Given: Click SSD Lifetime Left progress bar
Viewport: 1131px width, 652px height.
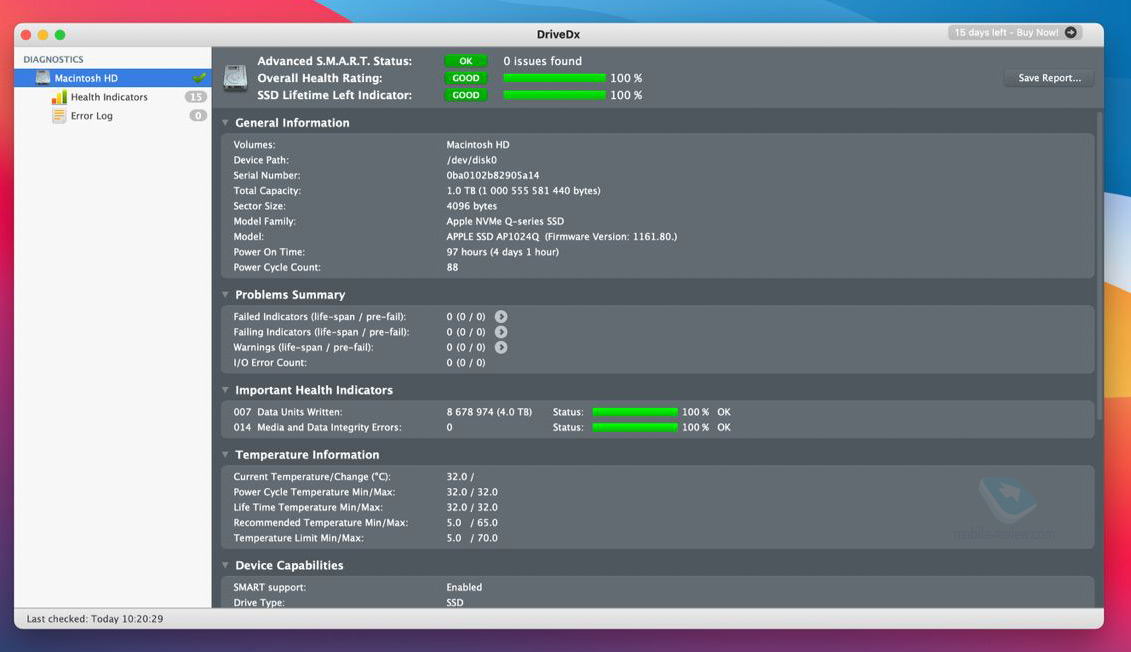Looking at the screenshot, I should pyautogui.click(x=554, y=95).
